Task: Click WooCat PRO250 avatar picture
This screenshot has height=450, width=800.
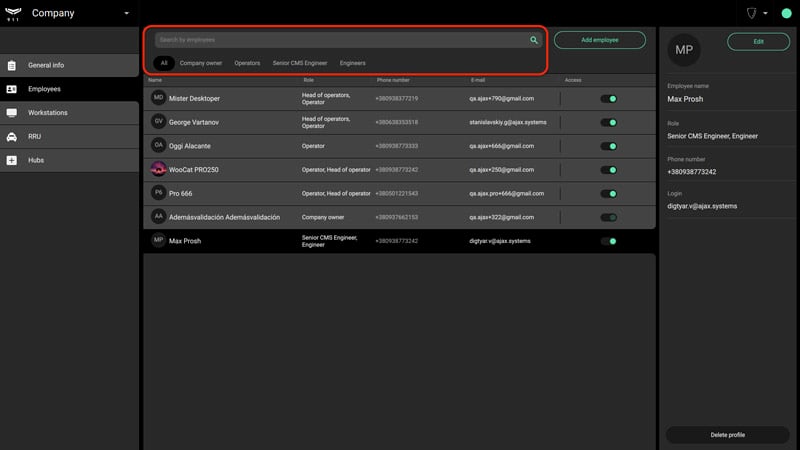Action: (159, 169)
